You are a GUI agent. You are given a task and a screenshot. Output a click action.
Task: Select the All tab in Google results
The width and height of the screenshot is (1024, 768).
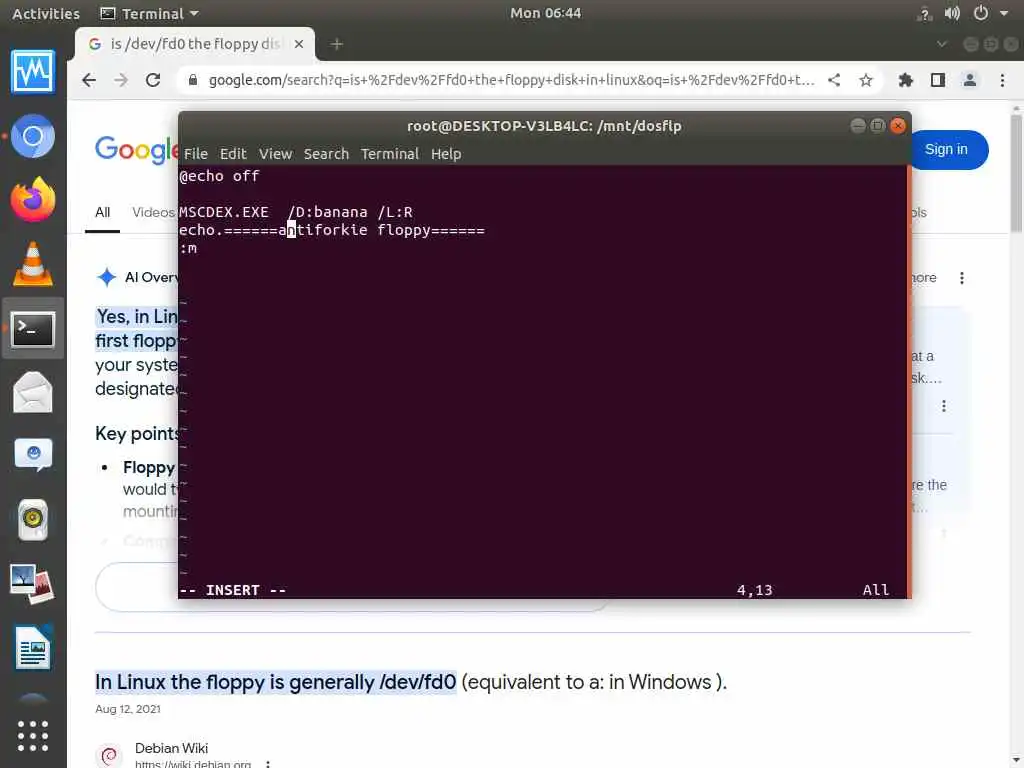103,212
